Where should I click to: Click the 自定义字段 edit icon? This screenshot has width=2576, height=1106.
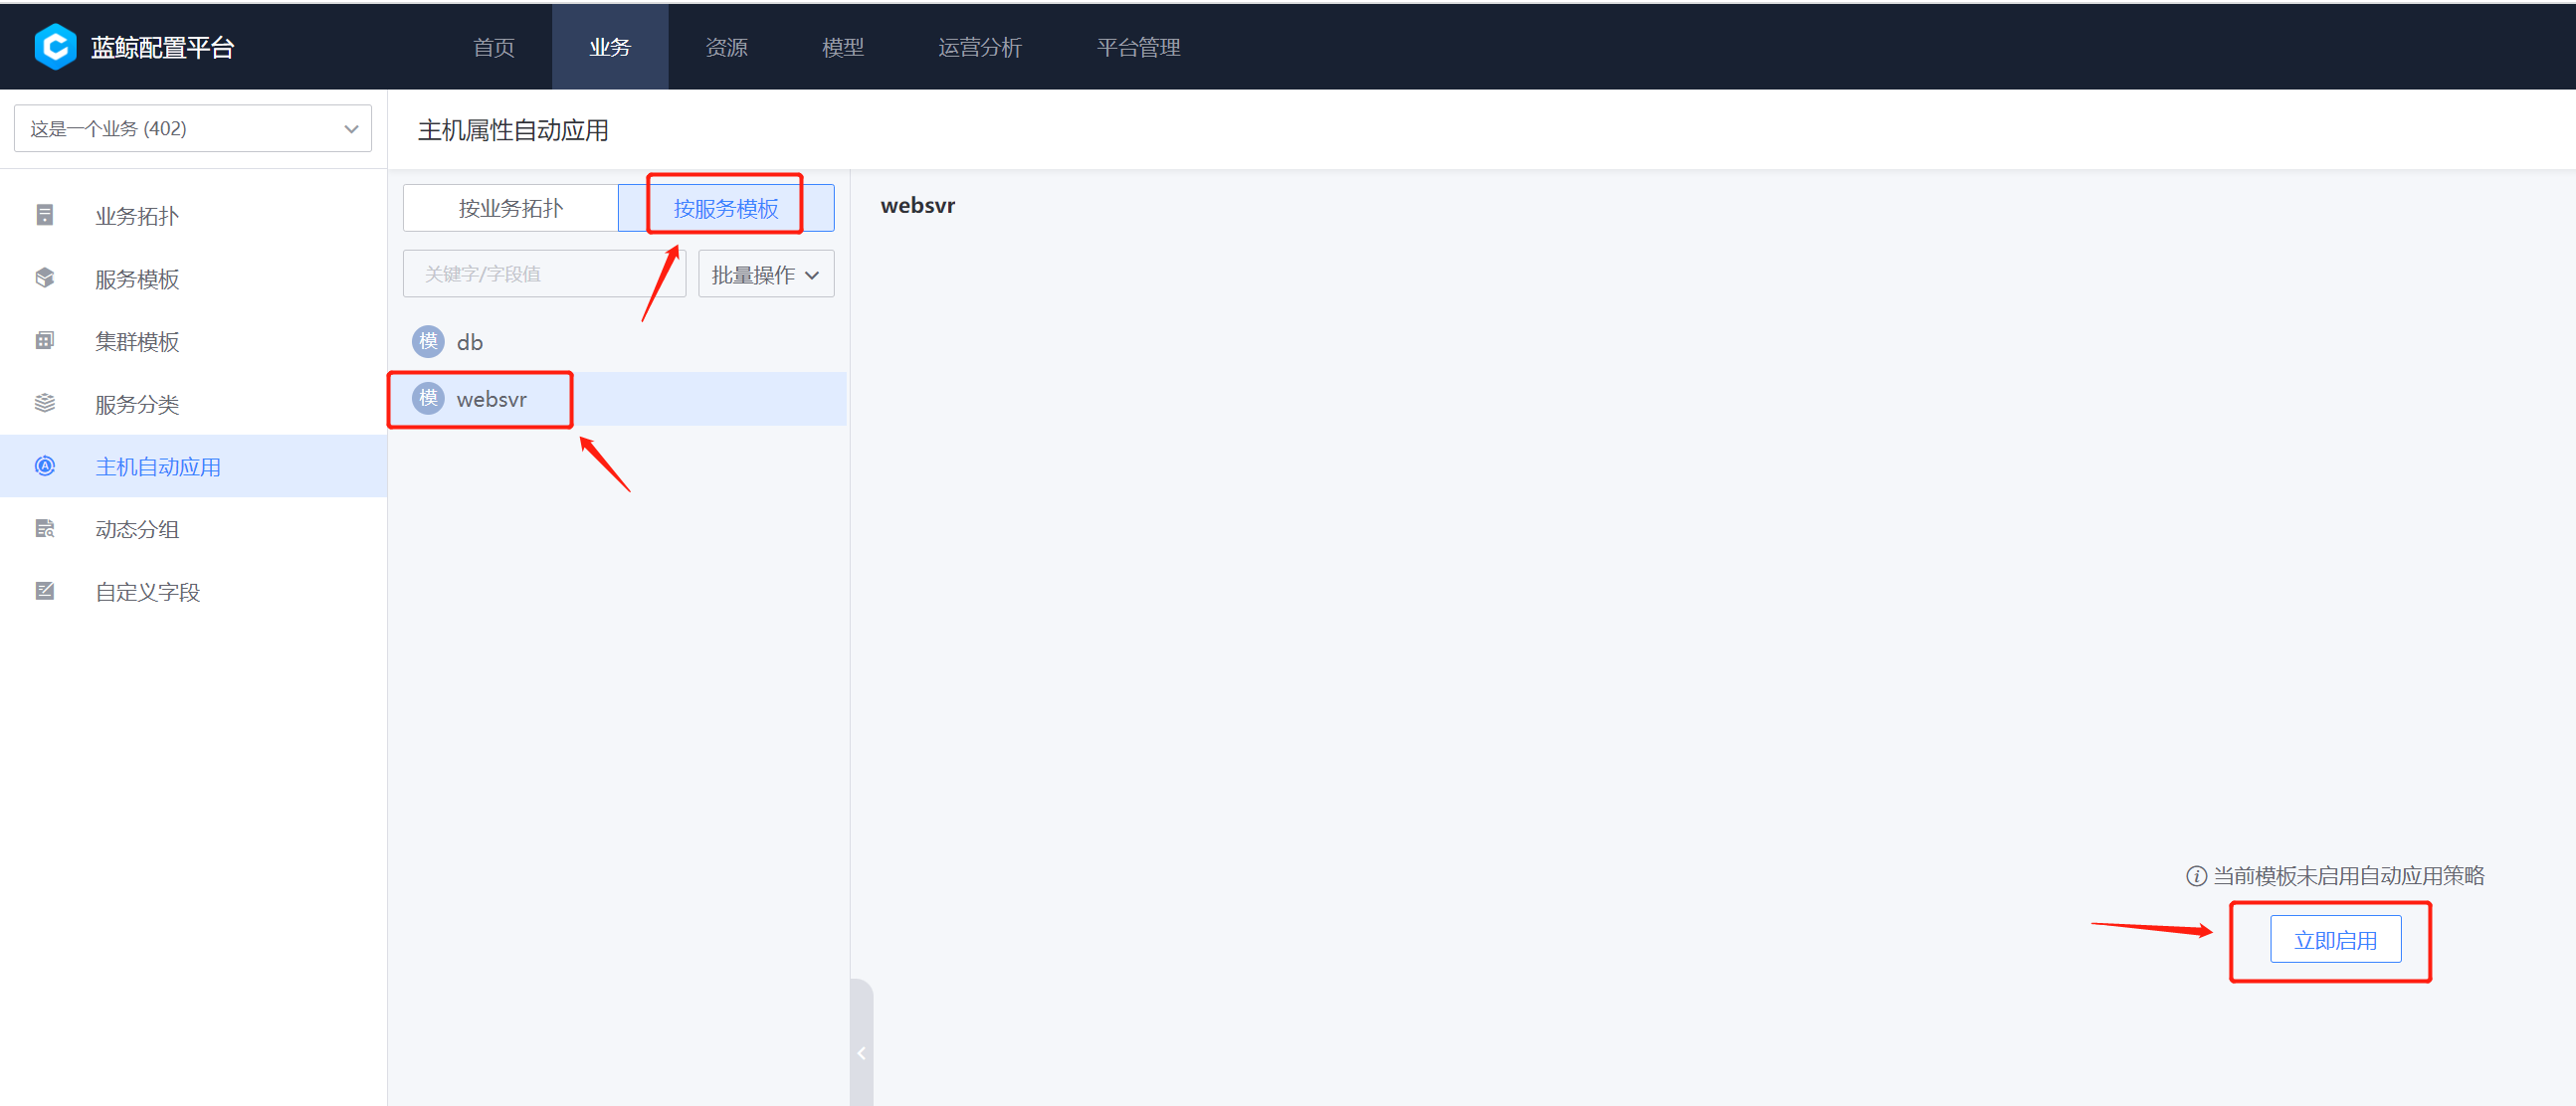tap(45, 591)
